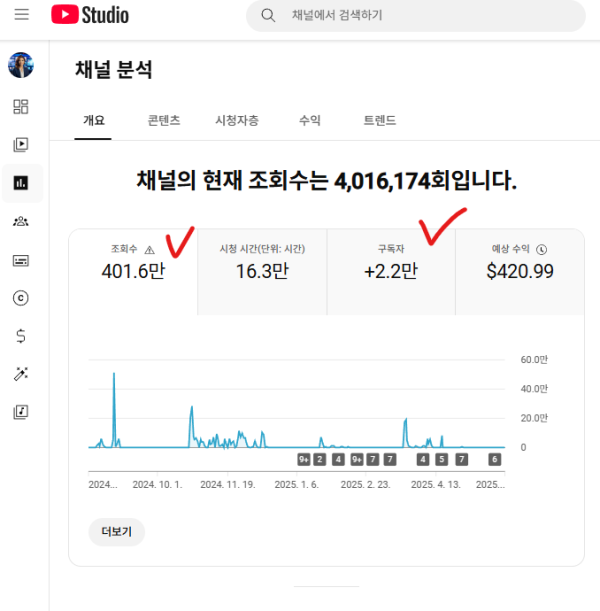Switch to the 콘텐츠 tab
The width and height of the screenshot is (600, 611).
164,120
